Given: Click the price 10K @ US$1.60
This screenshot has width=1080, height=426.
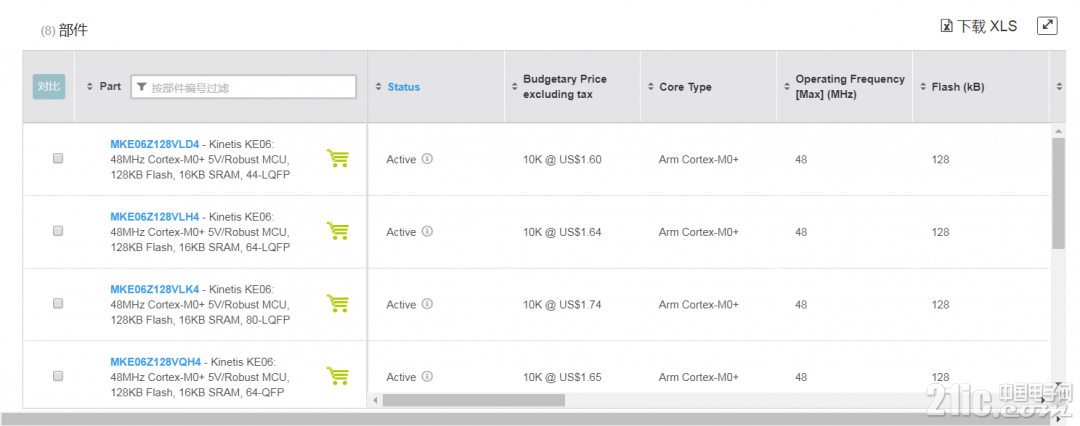Looking at the screenshot, I should click(562, 159).
